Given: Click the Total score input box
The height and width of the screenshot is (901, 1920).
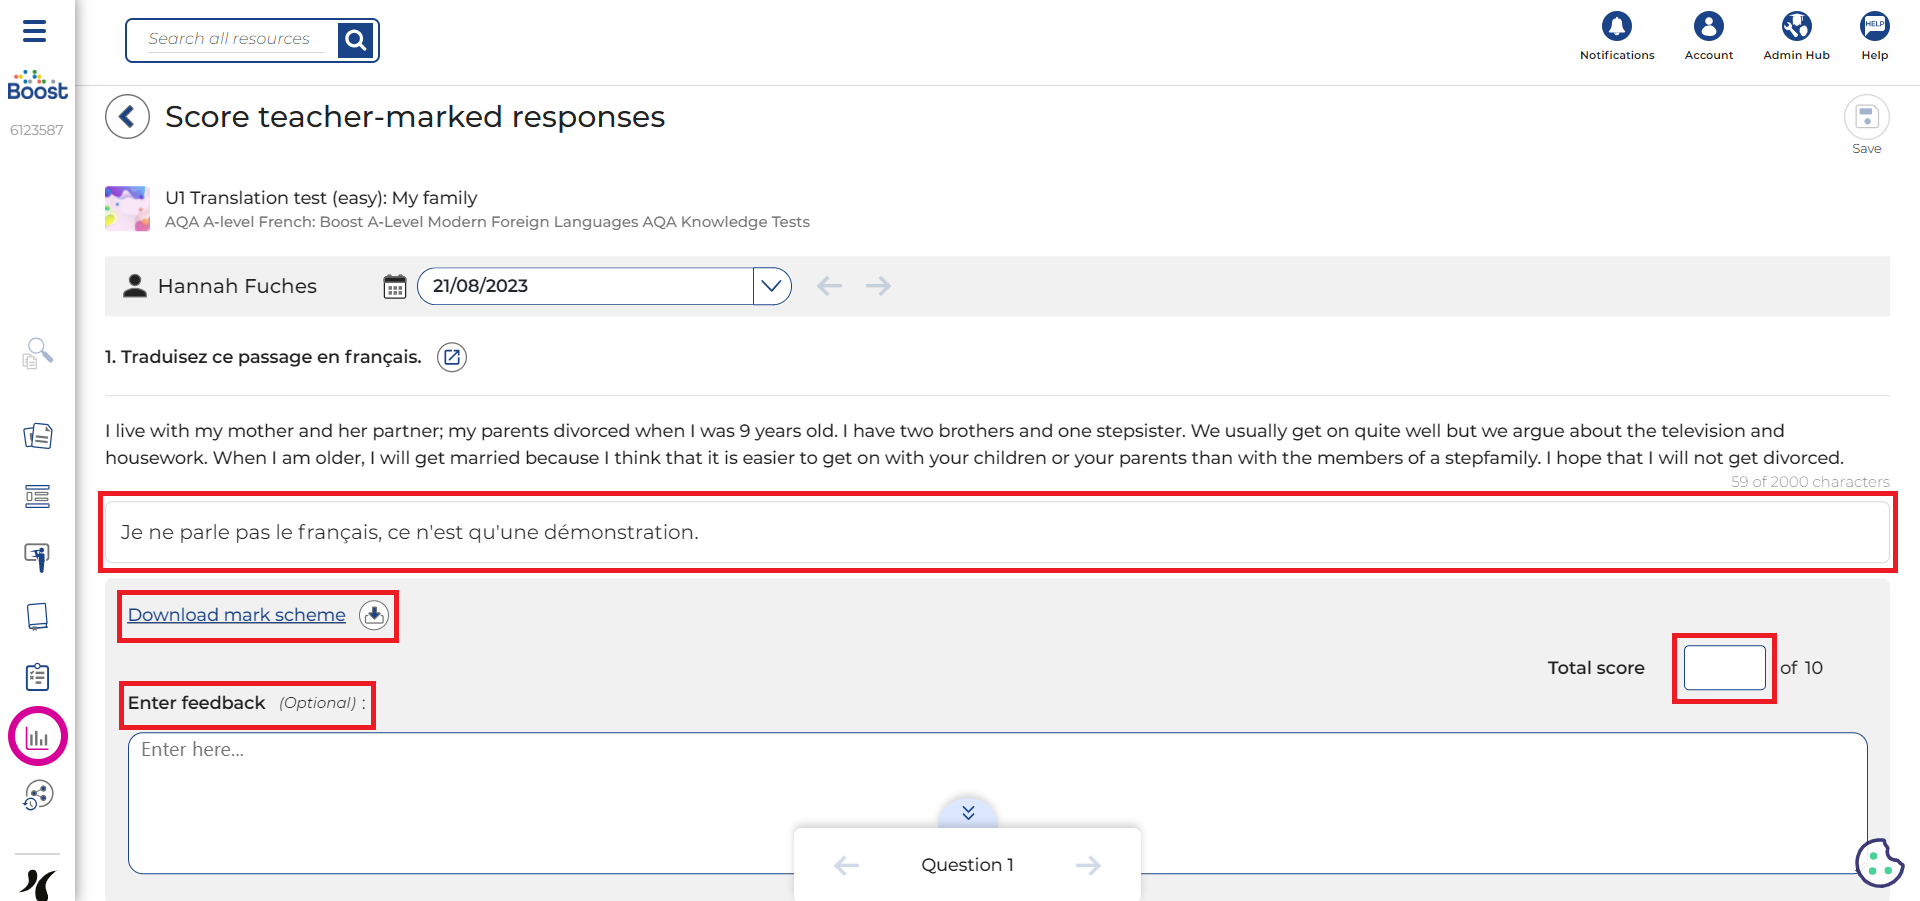Looking at the screenshot, I should [x=1724, y=668].
